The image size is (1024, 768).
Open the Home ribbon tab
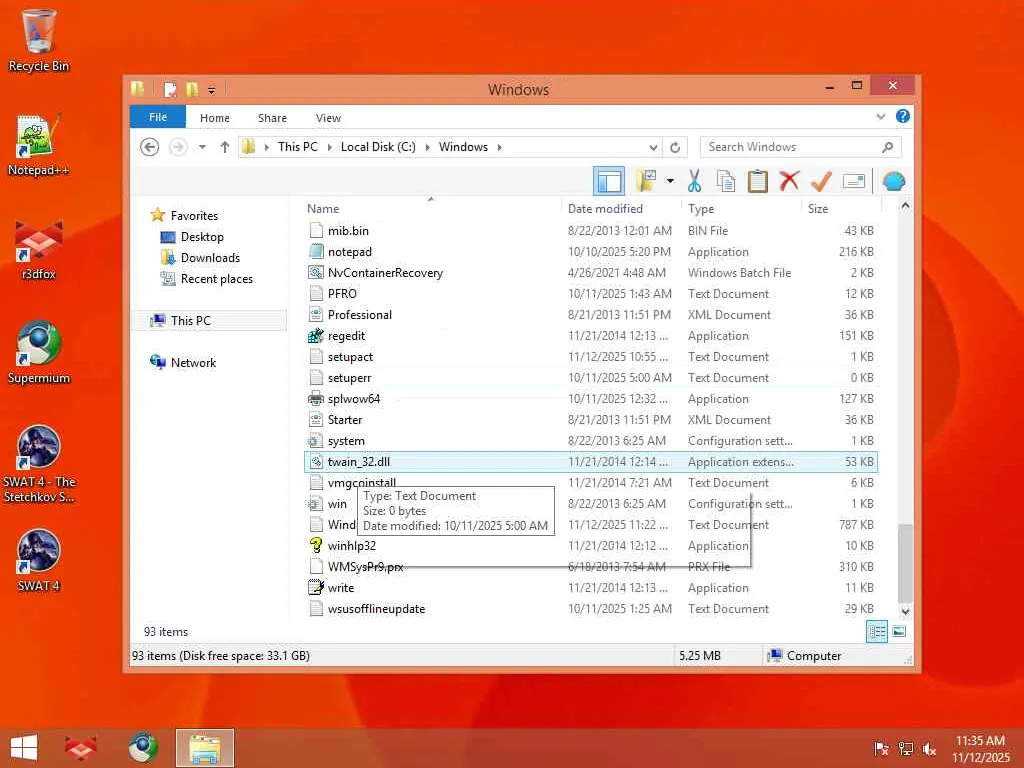pos(215,118)
